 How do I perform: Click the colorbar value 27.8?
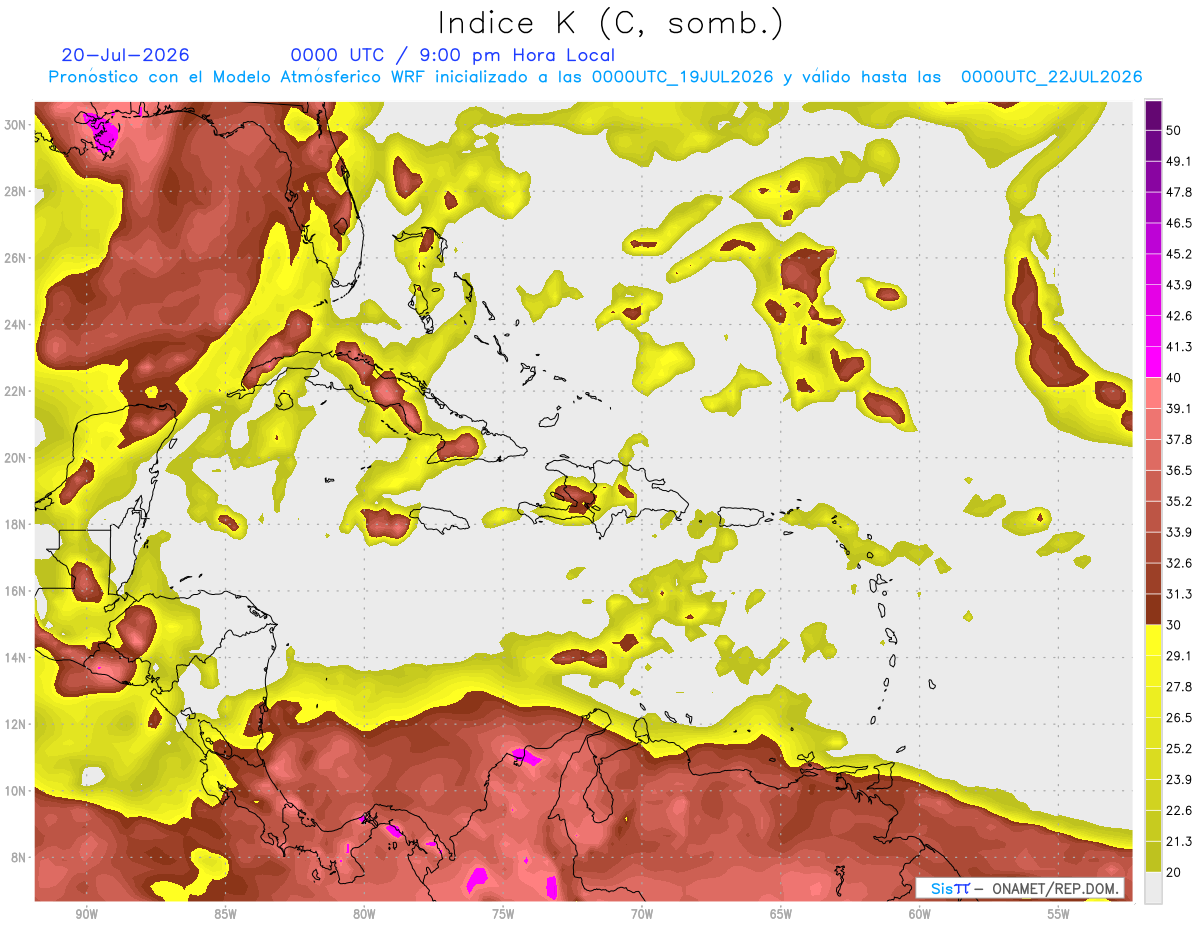coord(1180,687)
